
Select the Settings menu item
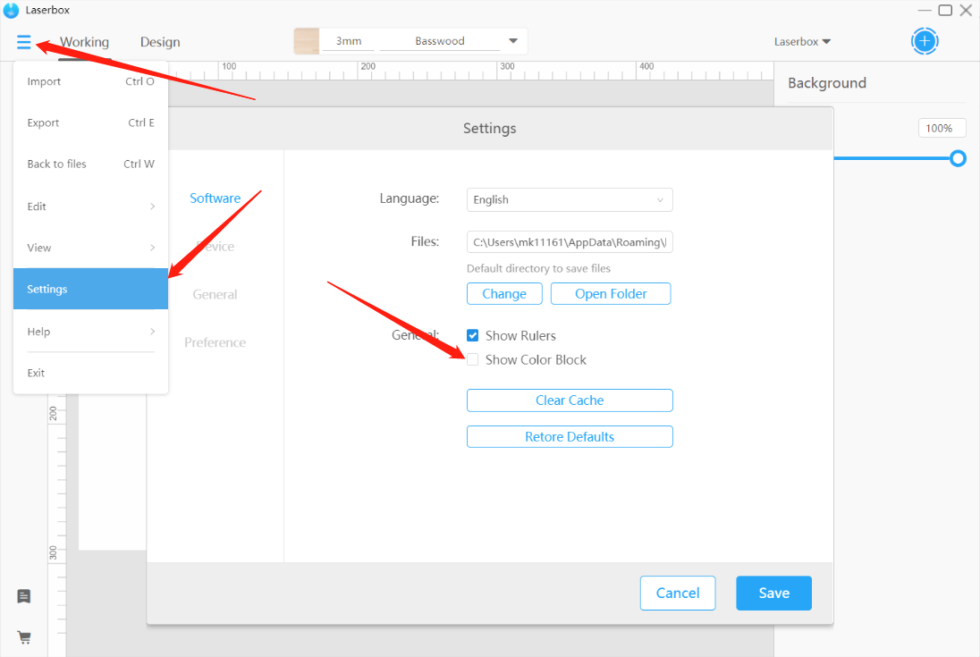pyautogui.click(x=91, y=289)
